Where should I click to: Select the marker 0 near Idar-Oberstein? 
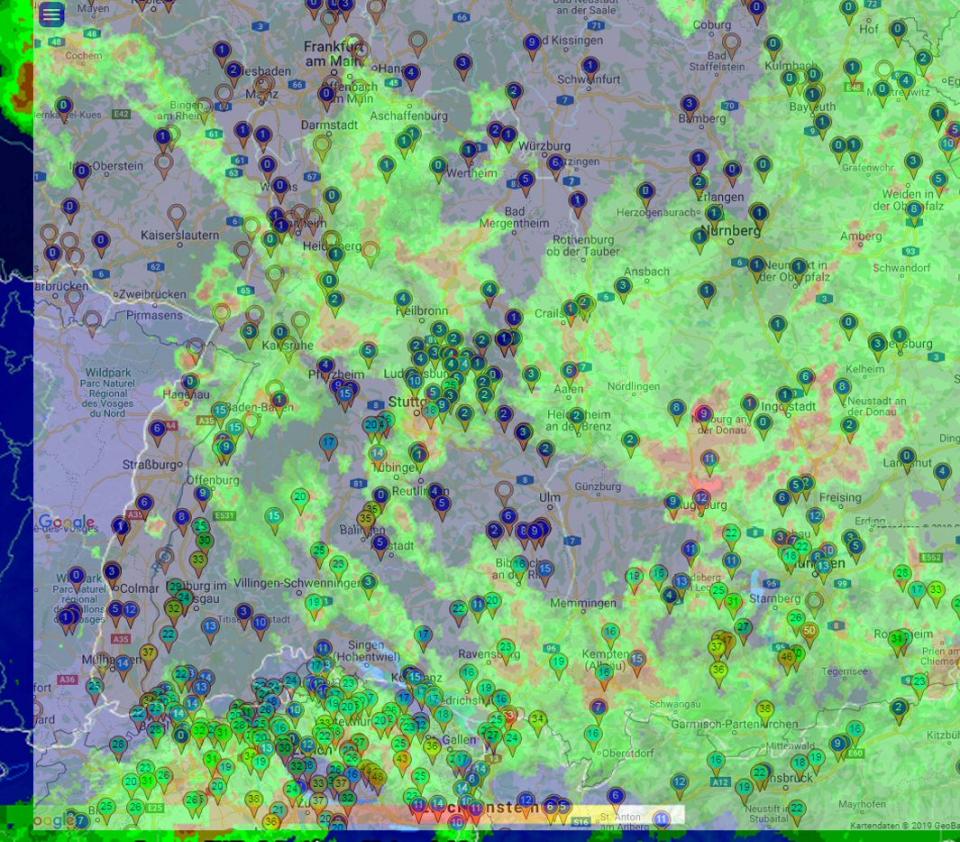tap(82, 172)
